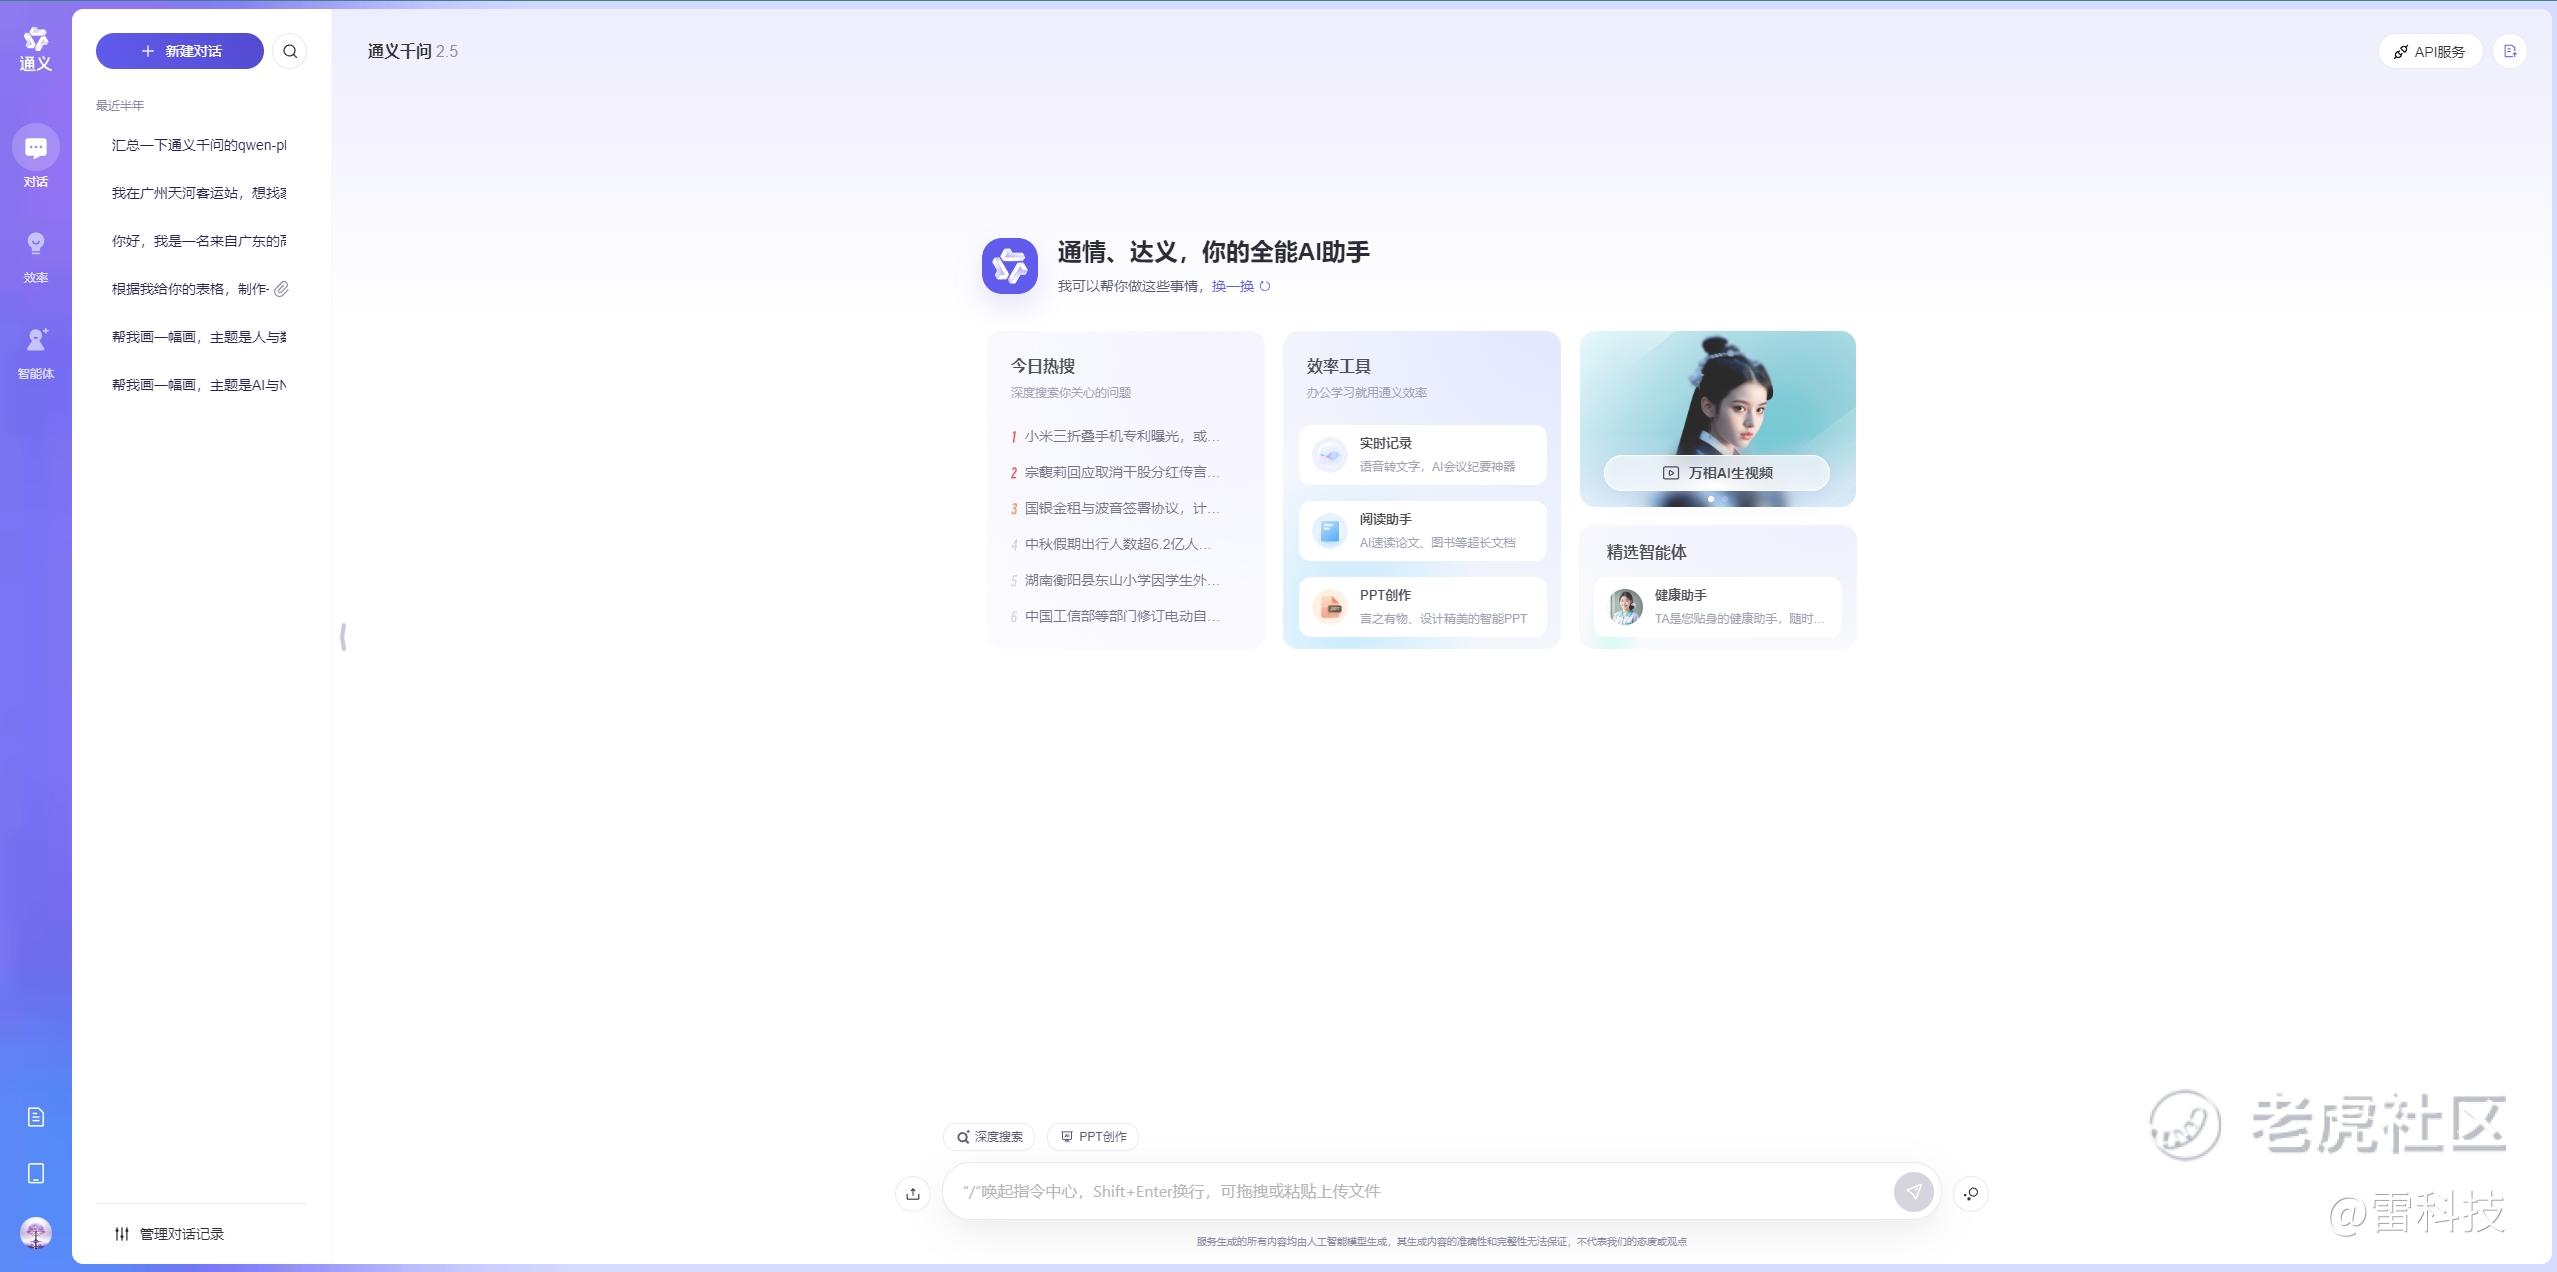Click the mobile device icon in sidebar

coord(36,1173)
